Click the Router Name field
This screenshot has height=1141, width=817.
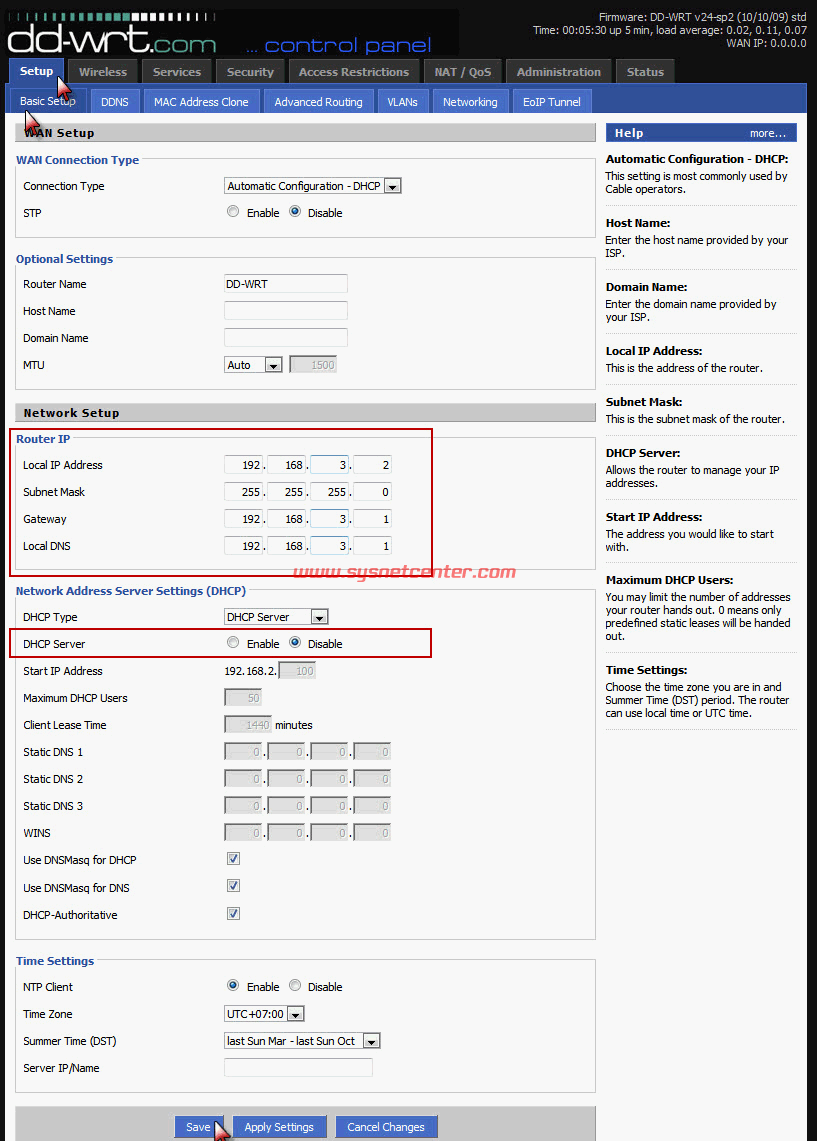pos(286,284)
